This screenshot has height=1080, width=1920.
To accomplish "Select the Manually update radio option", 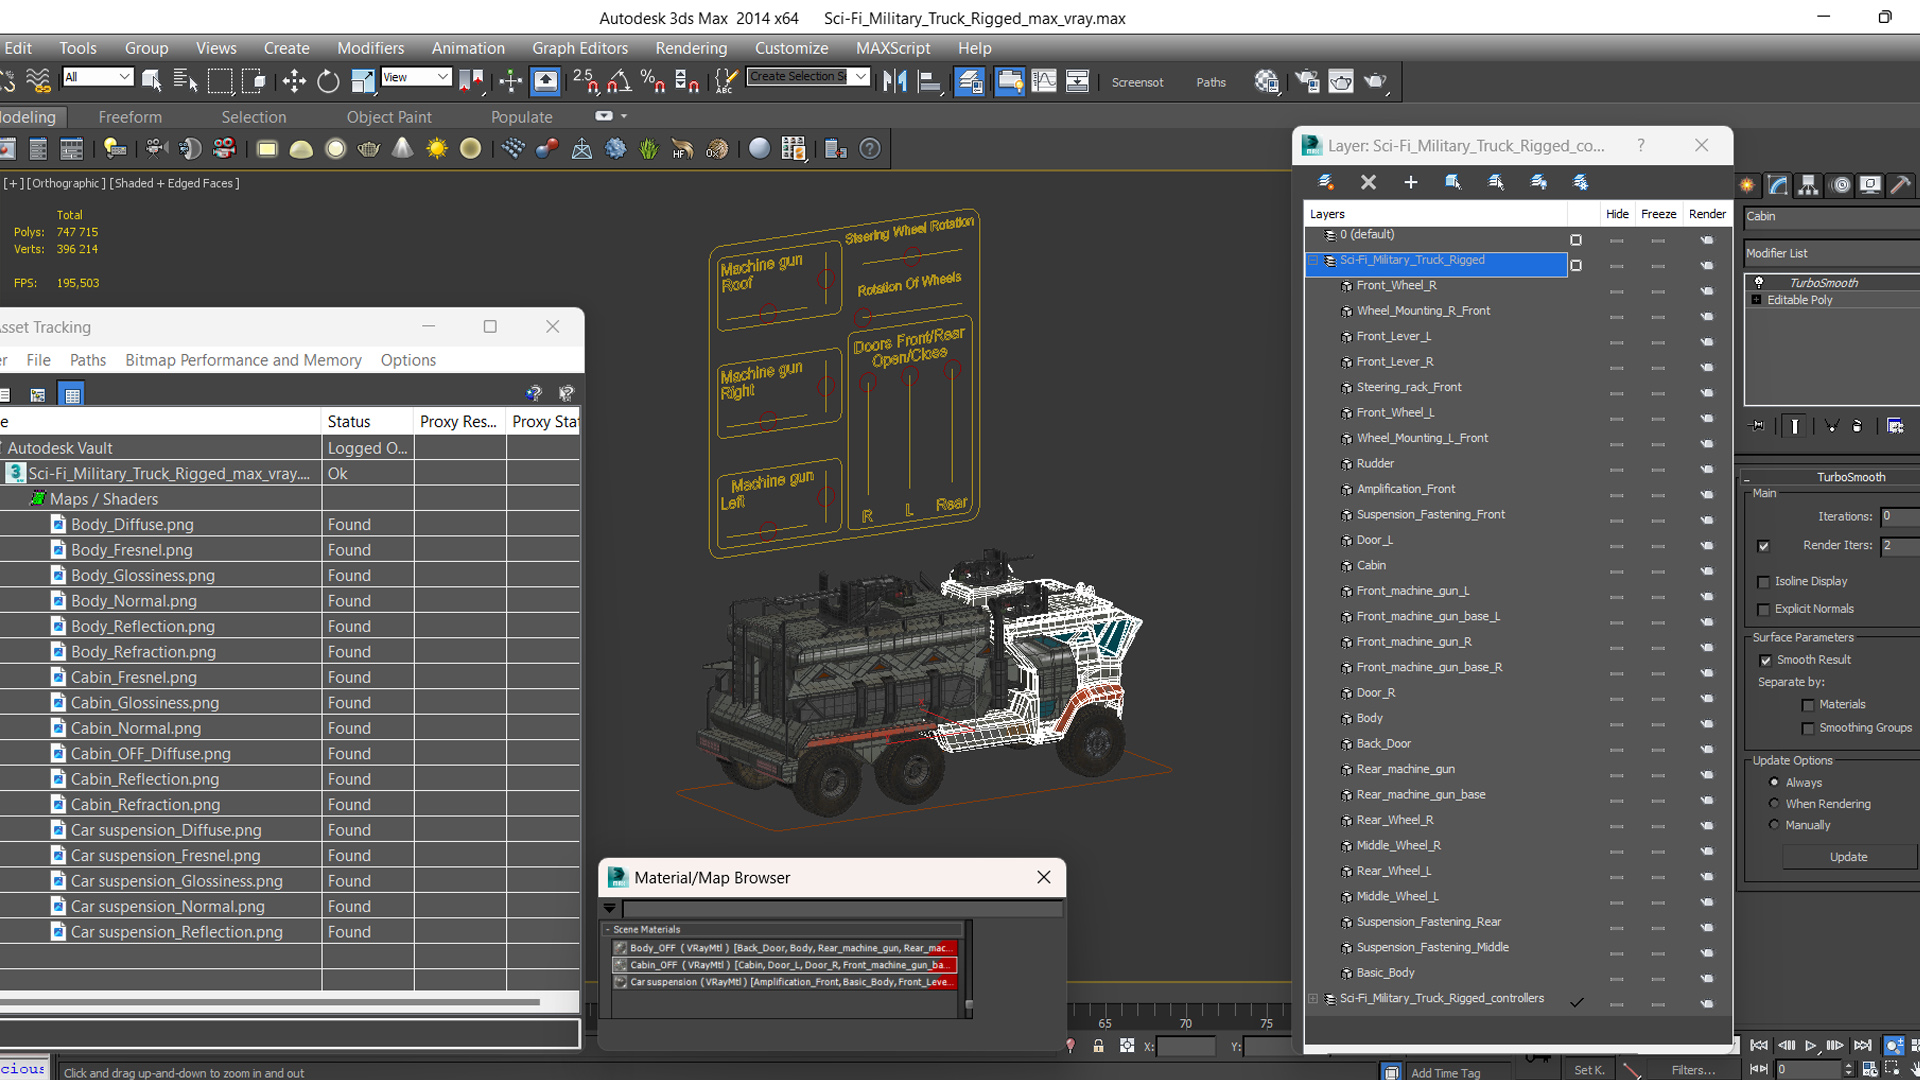I will (1774, 825).
